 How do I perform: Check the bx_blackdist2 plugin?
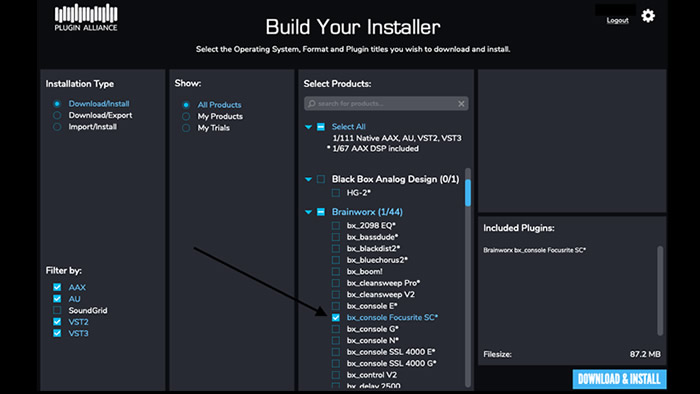click(336, 249)
